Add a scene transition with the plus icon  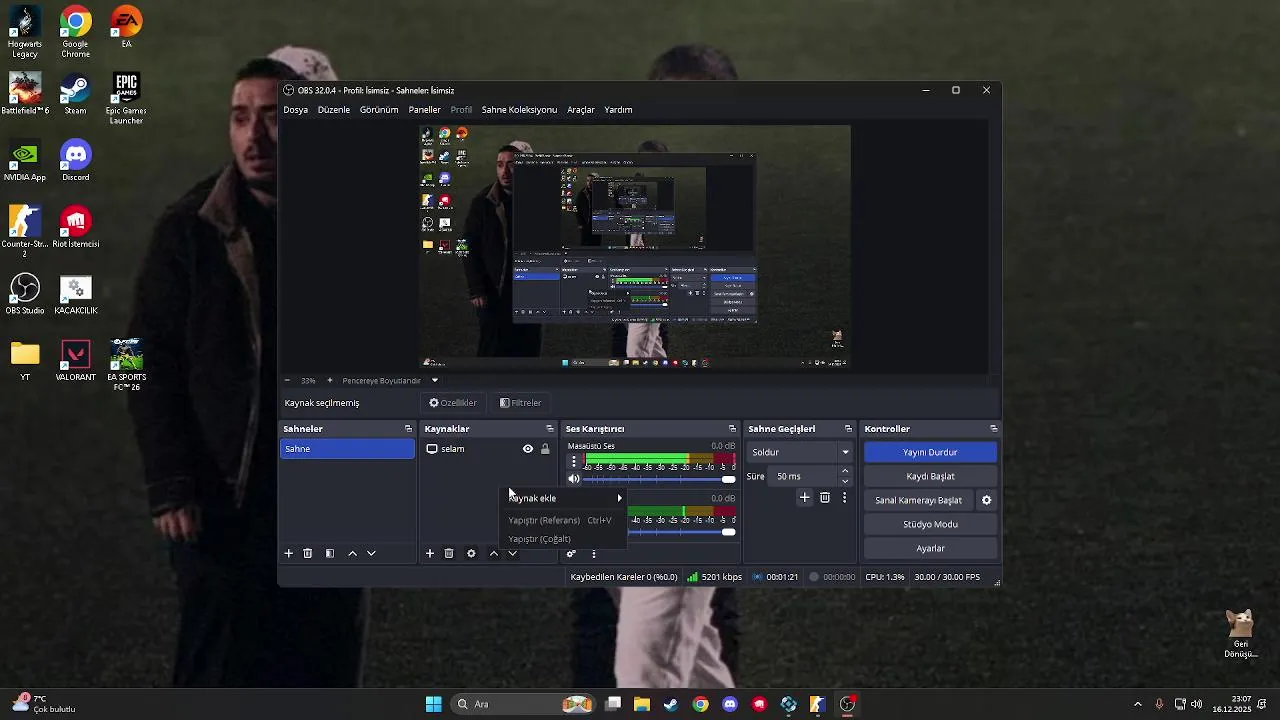click(x=804, y=497)
